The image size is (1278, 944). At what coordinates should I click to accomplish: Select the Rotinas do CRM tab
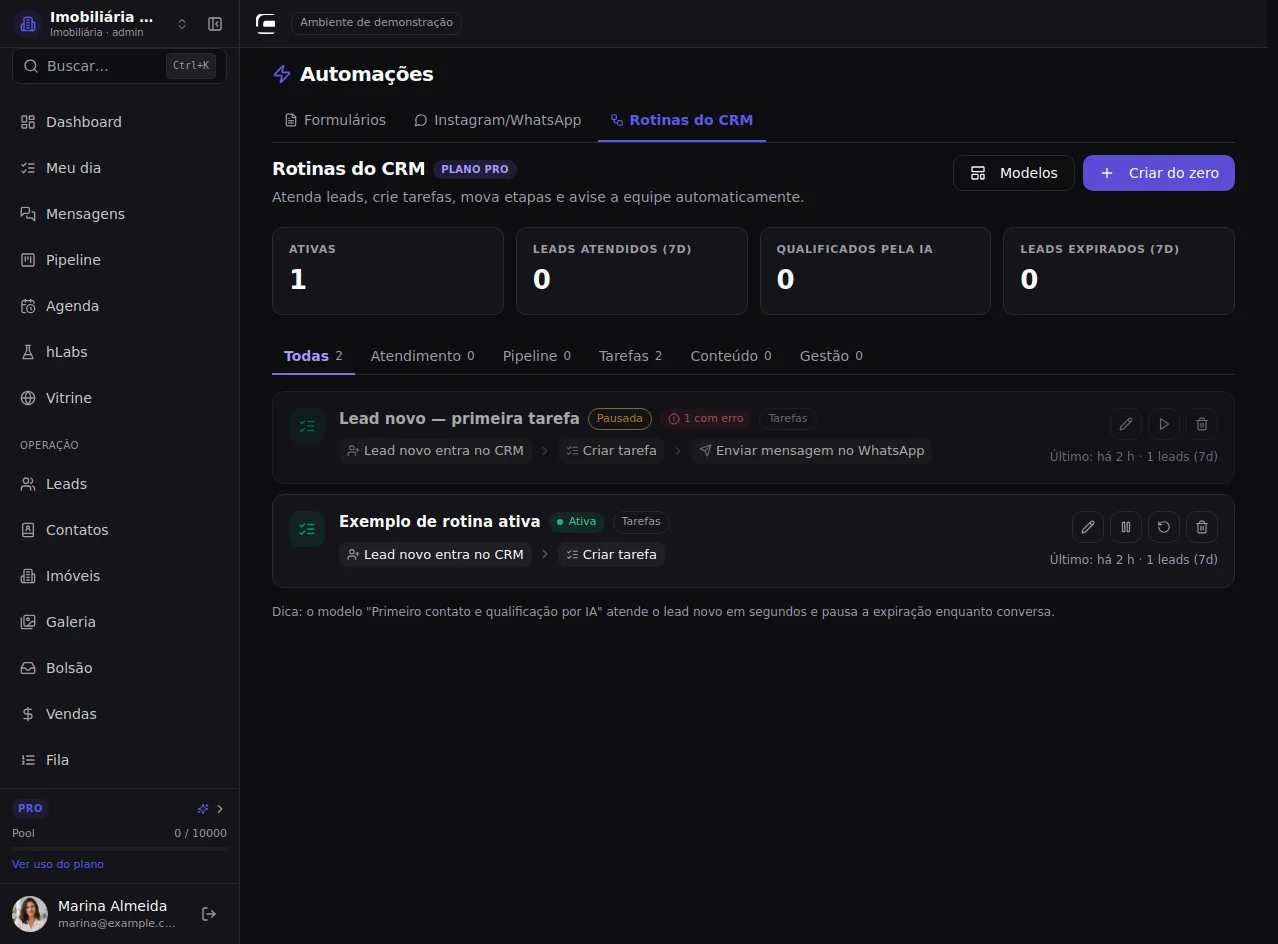click(682, 120)
